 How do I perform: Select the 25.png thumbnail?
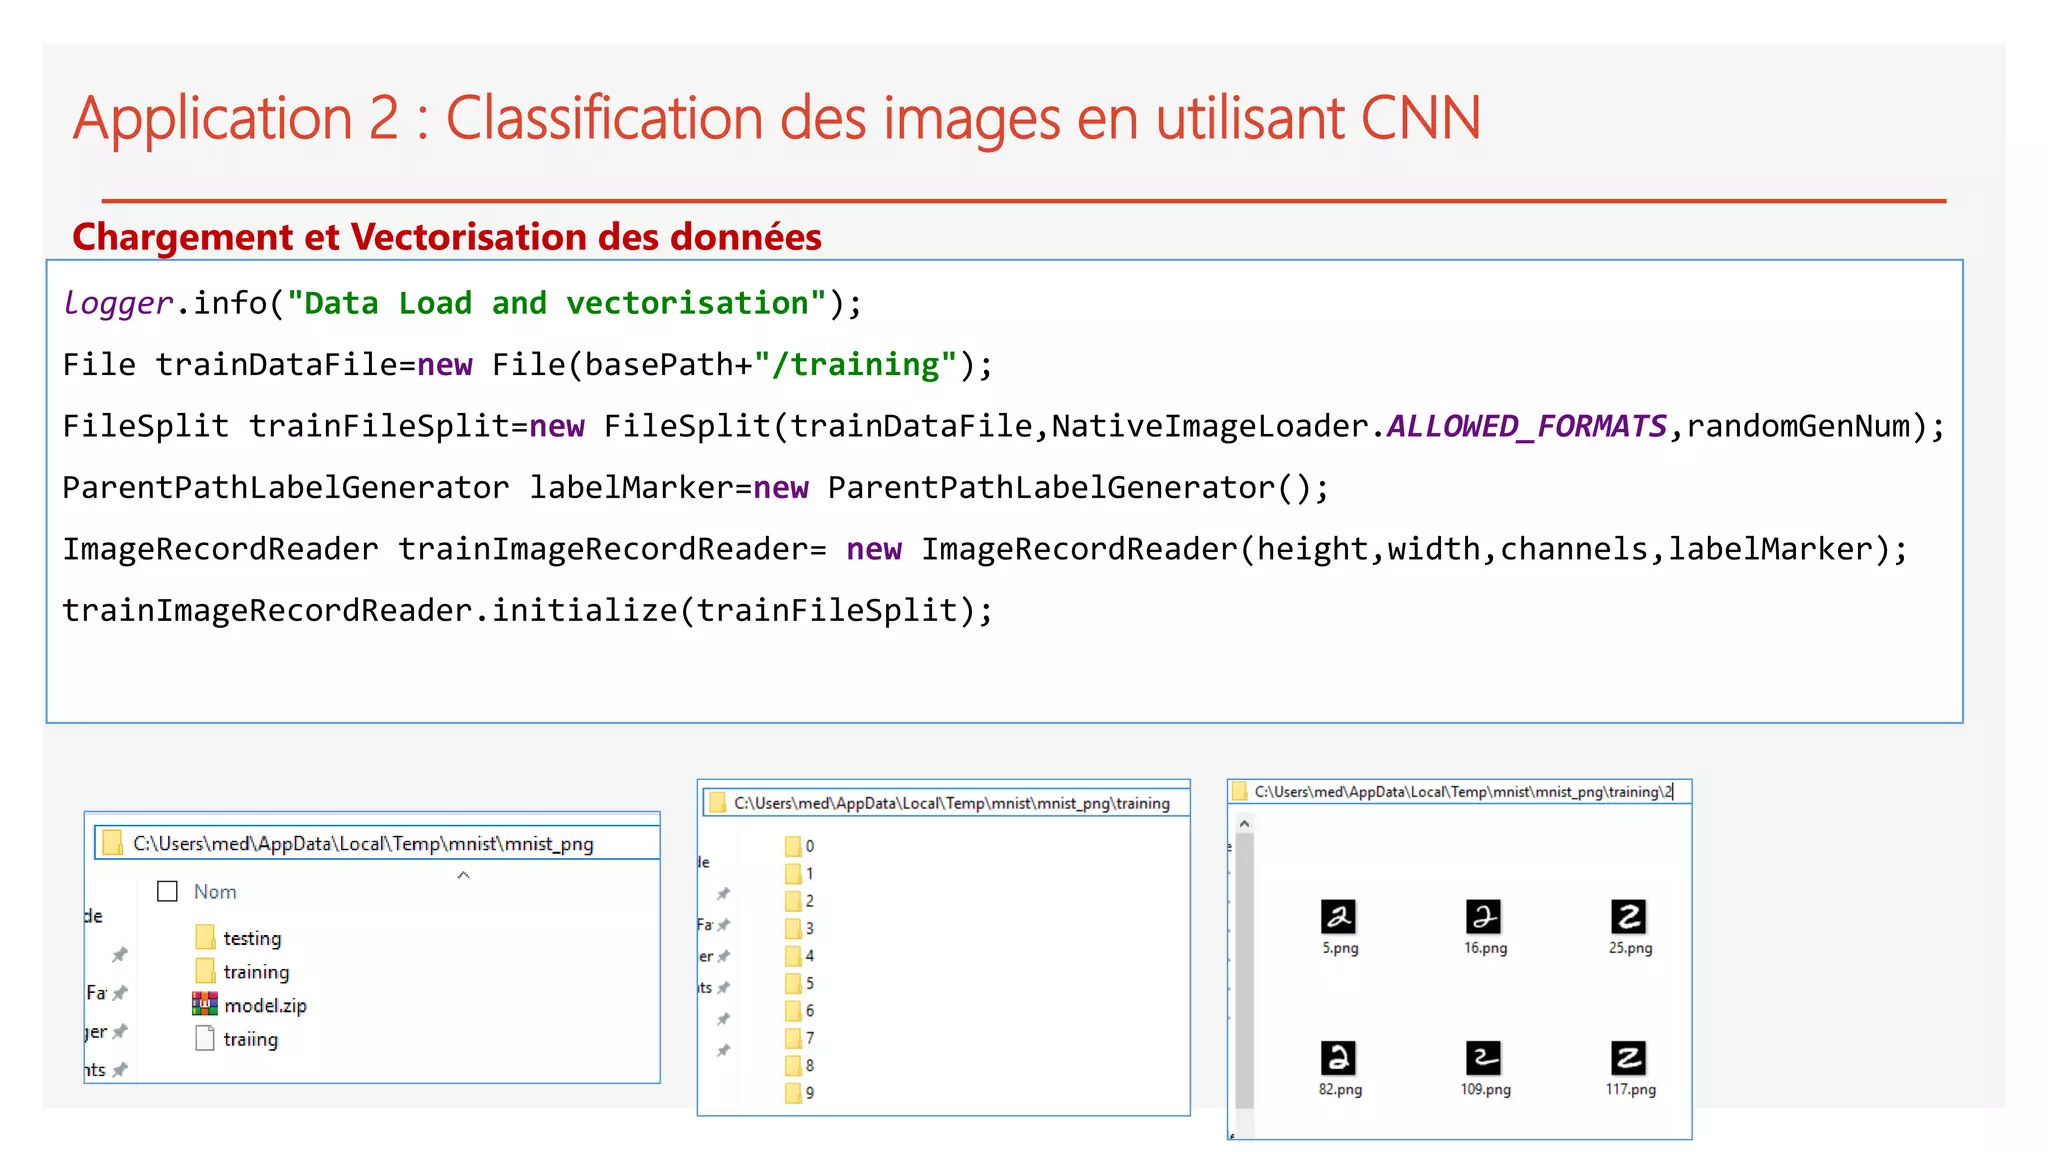[1629, 916]
